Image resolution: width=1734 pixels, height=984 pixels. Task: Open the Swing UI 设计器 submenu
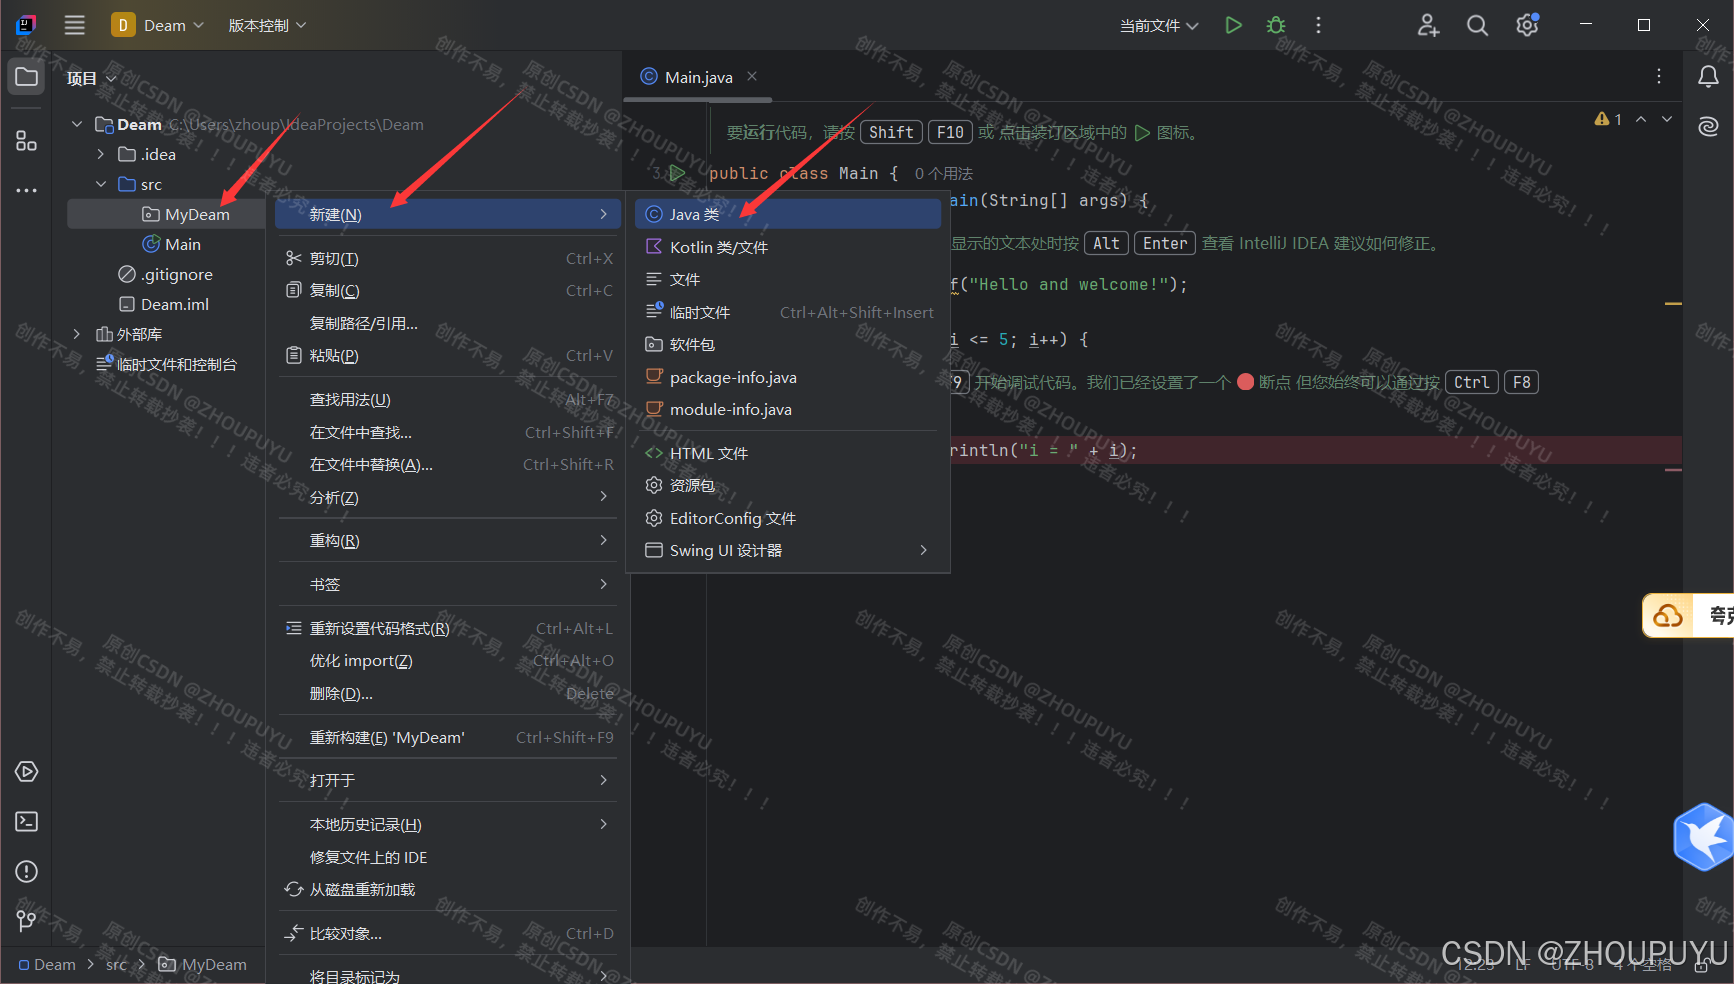tap(788, 550)
